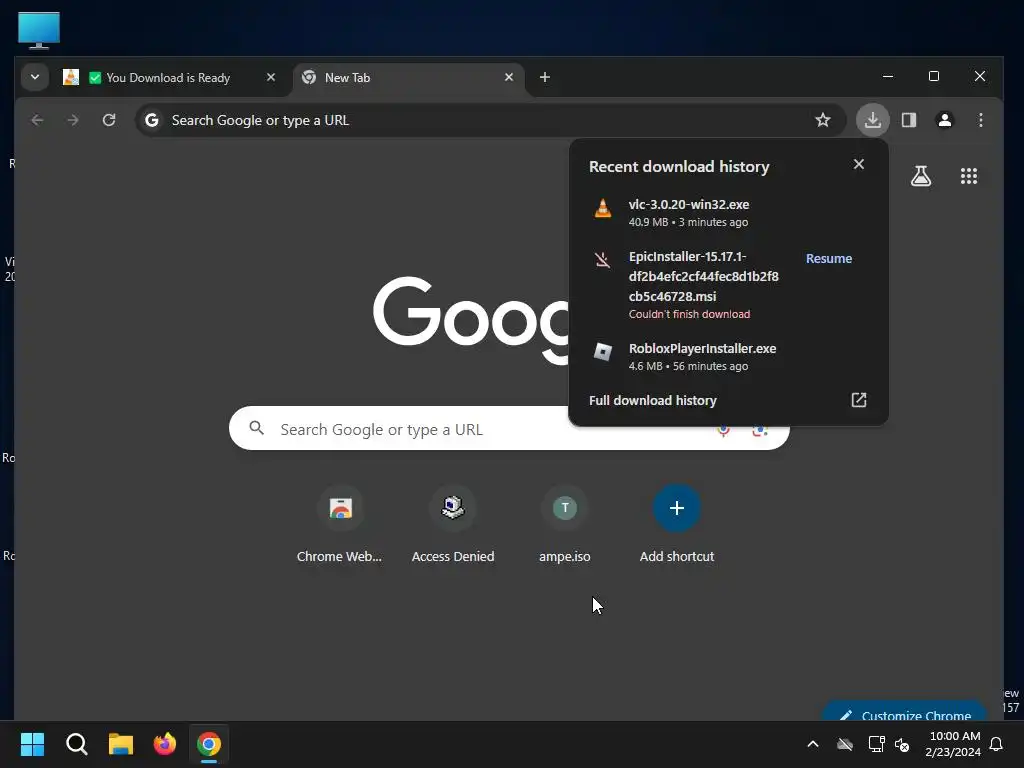The image size is (1024, 768).
Task: Open Chrome Labs flask icon
Action: (x=921, y=176)
